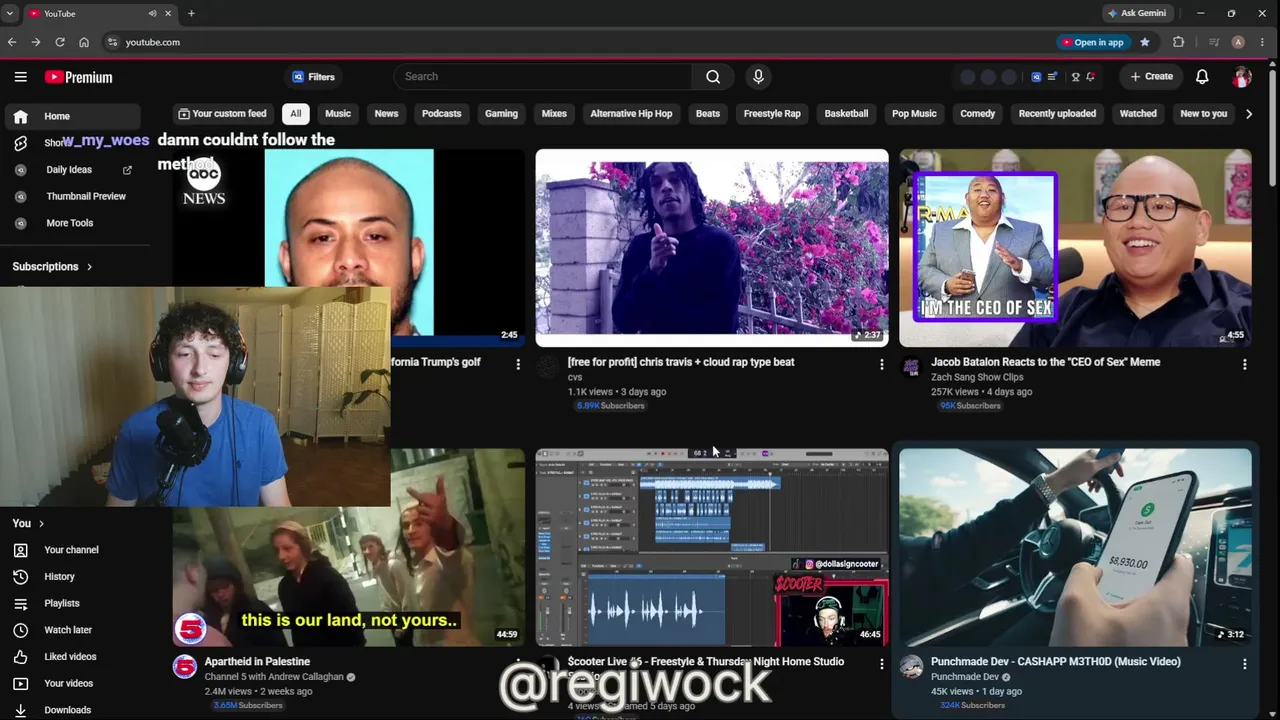Image resolution: width=1280 pixels, height=720 pixels.
Task: Open the Chrome three-dot menu
Action: coord(1262,42)
